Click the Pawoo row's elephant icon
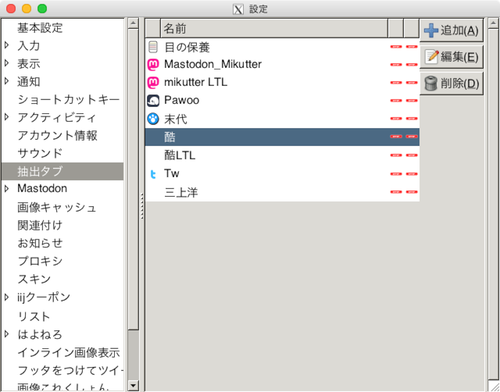 point(153,100)
